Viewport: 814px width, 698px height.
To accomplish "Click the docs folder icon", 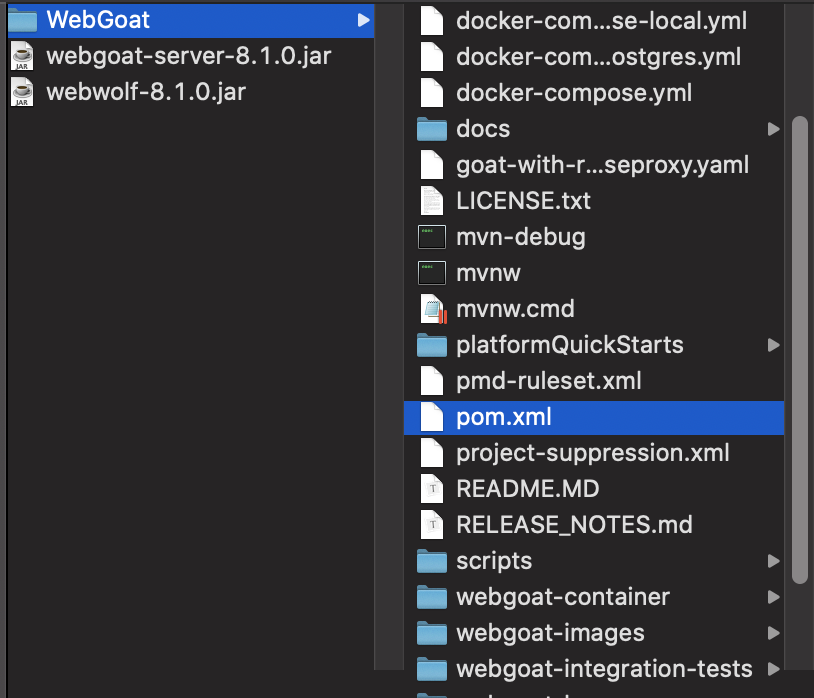I will (x=431, y=129).
